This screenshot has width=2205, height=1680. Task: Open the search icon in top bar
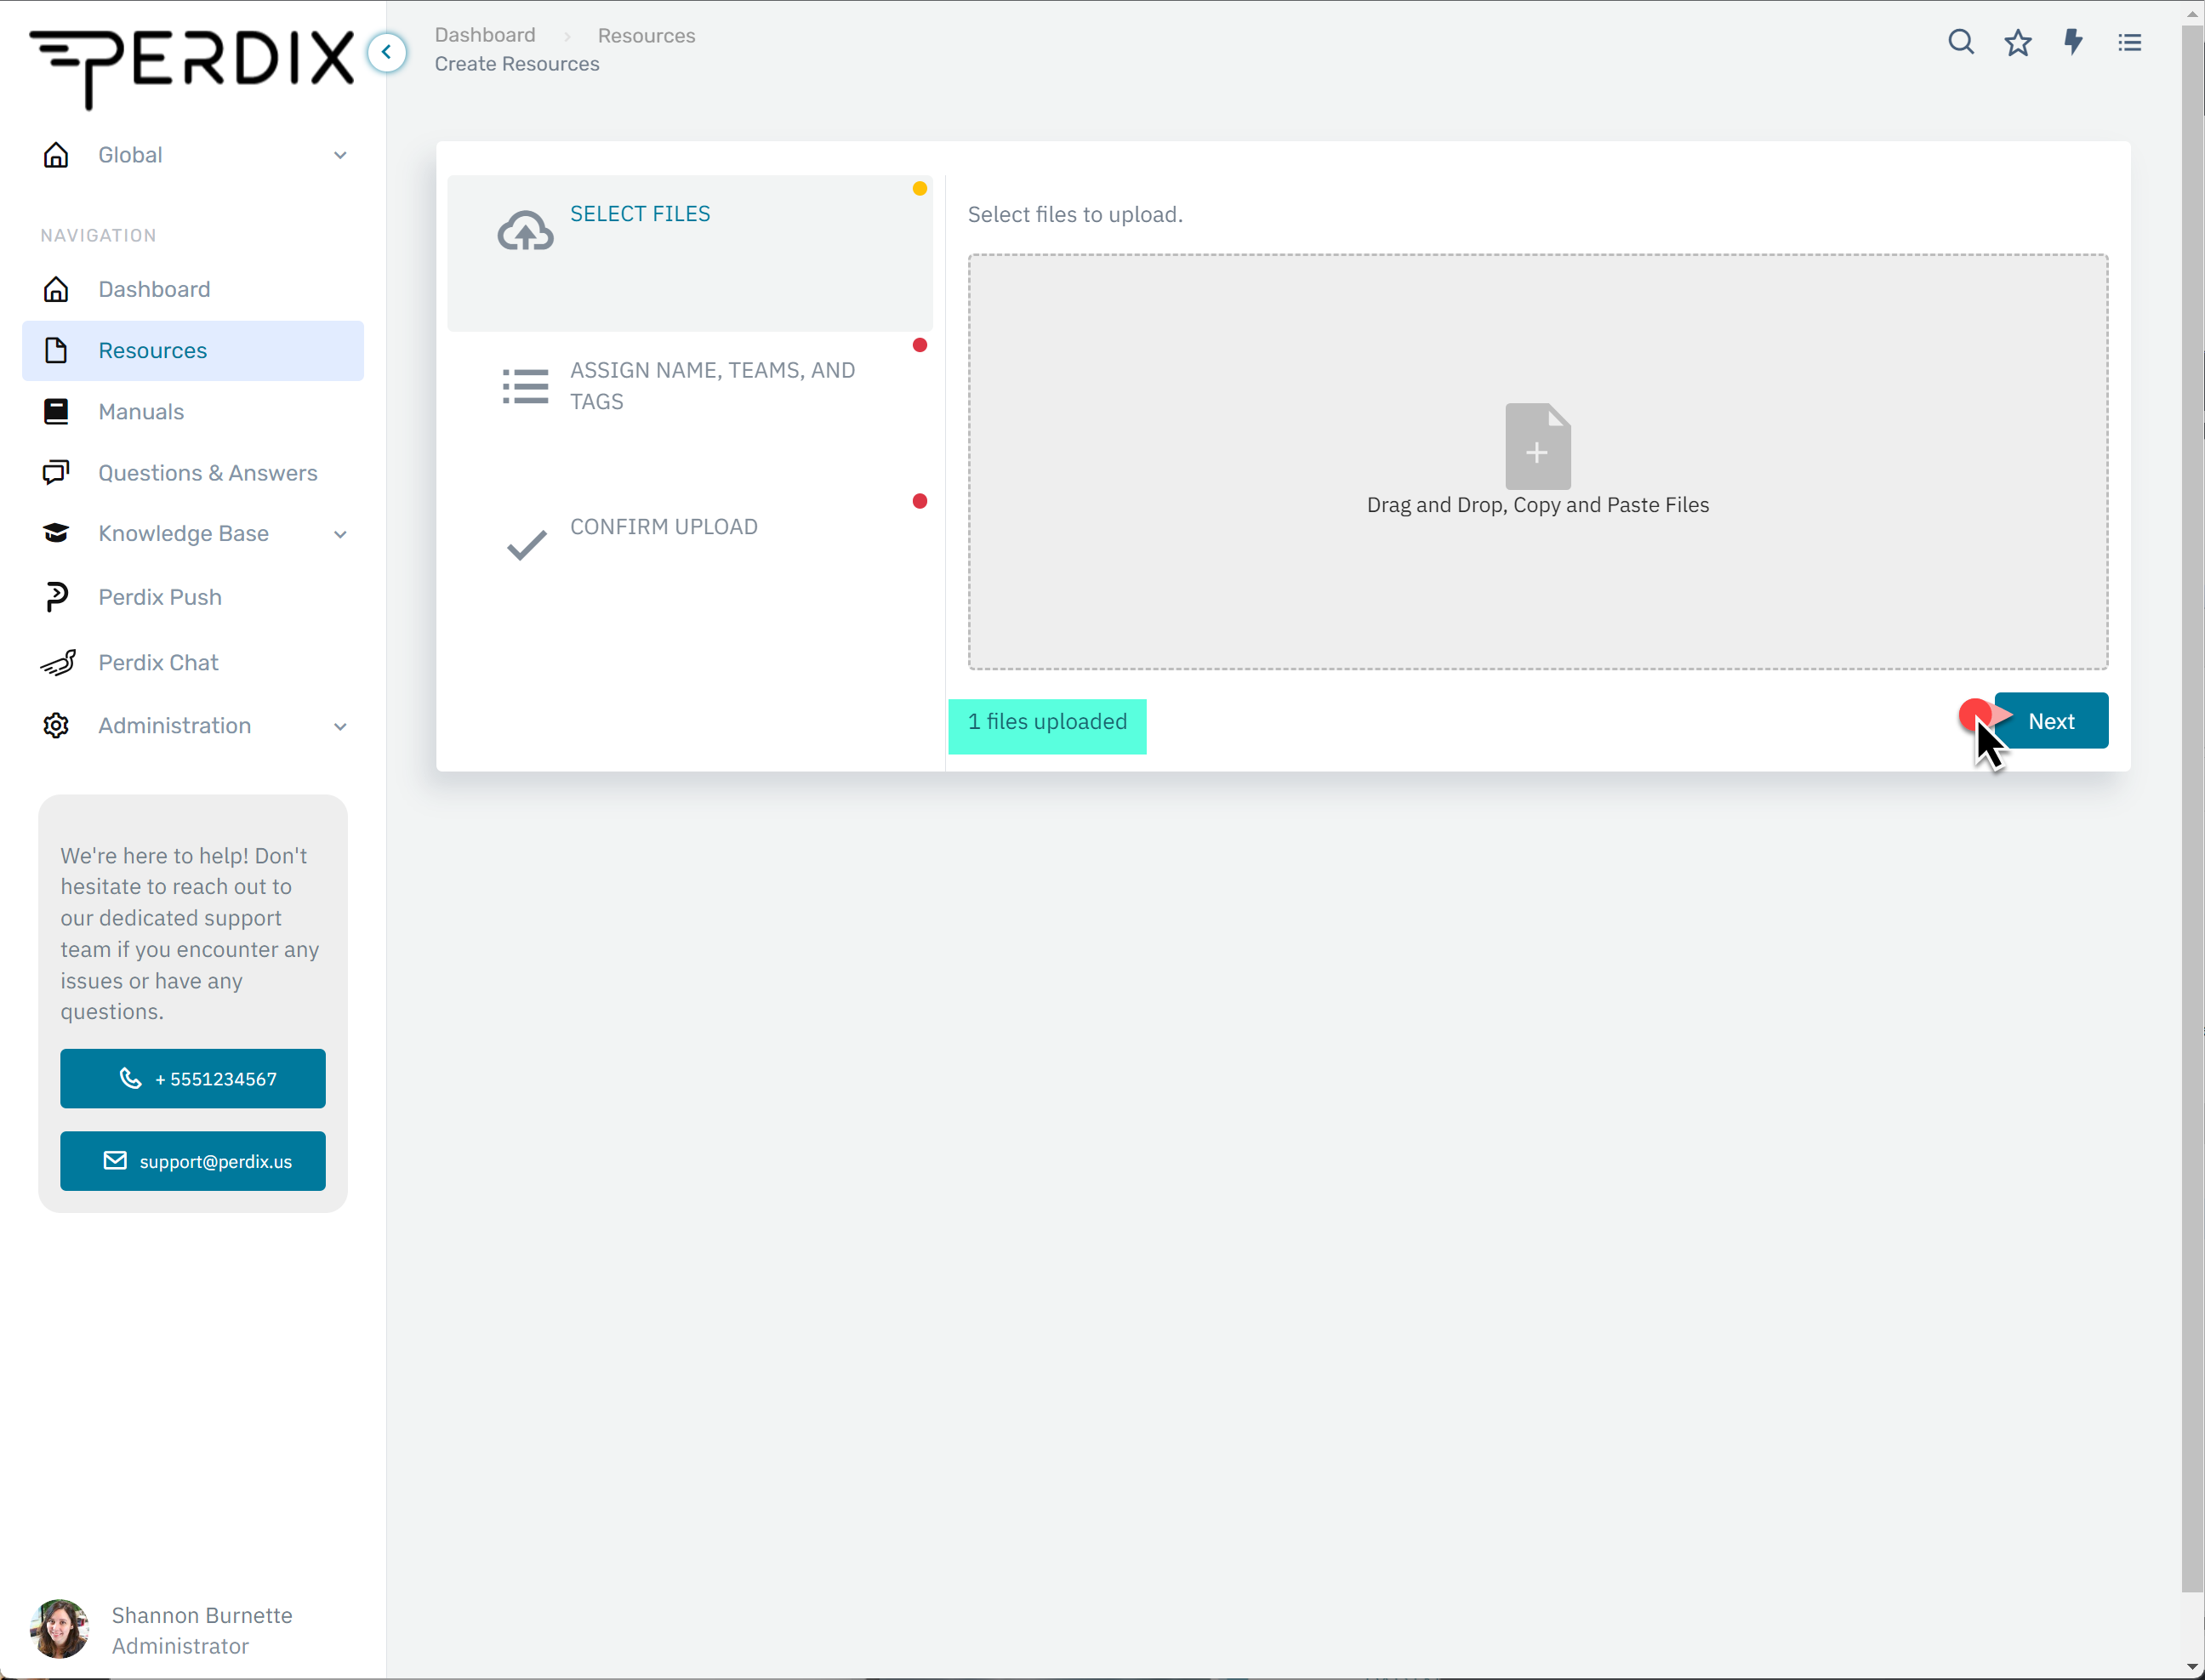point(1960,42)
